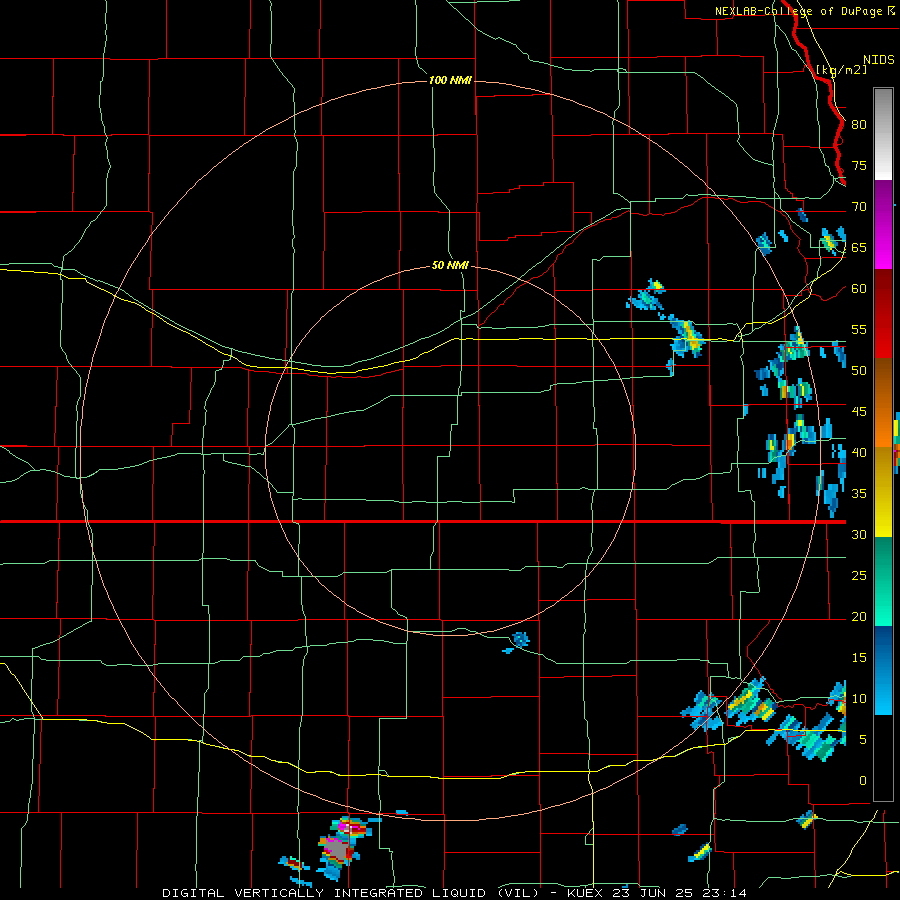
Task: Select the green segment of the color bar
Action: (883, 581)
